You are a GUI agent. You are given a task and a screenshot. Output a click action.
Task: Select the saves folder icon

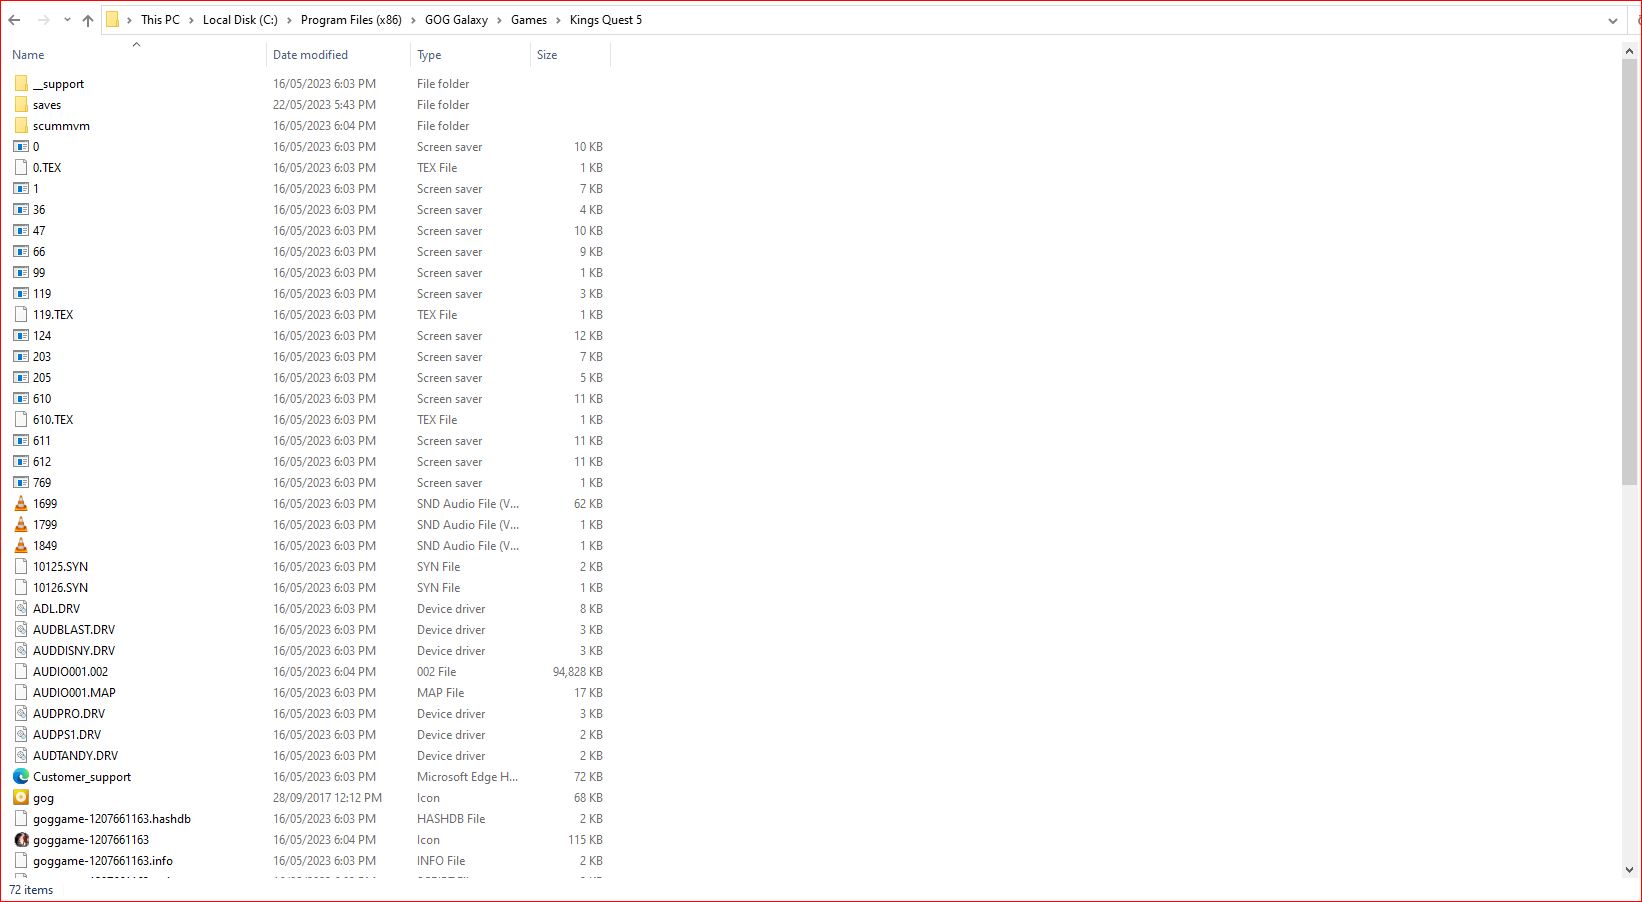click(x=21, y=105)
